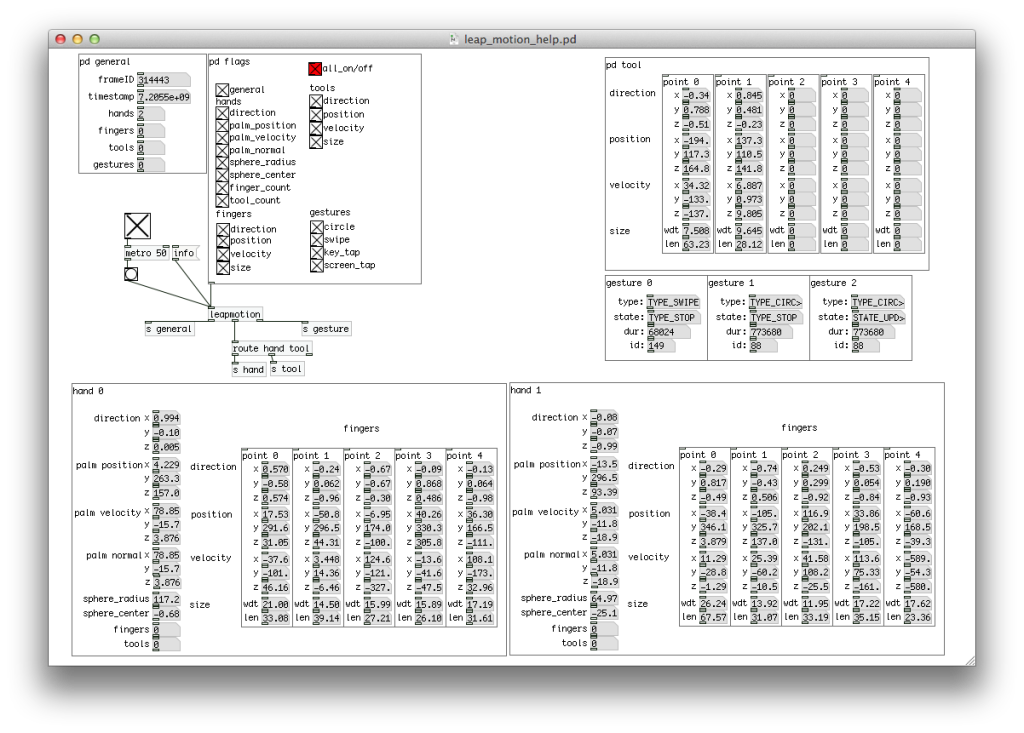This screenshot has width=1024, height=733.
Task: Click the bang object below metro 50
Action: 131,275
